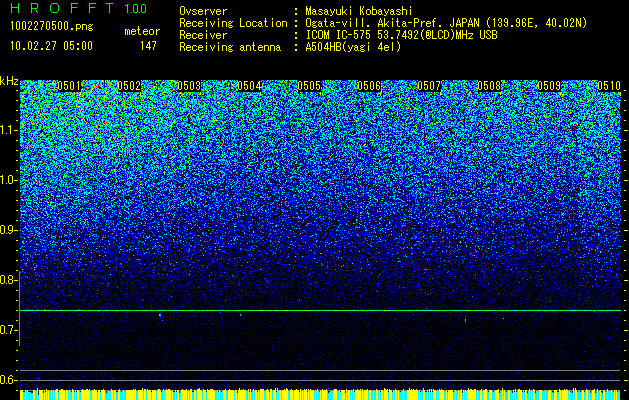This screenshot has height=400, width=629.
Task: Click the 0502 time marker
Action: (129, 86)
